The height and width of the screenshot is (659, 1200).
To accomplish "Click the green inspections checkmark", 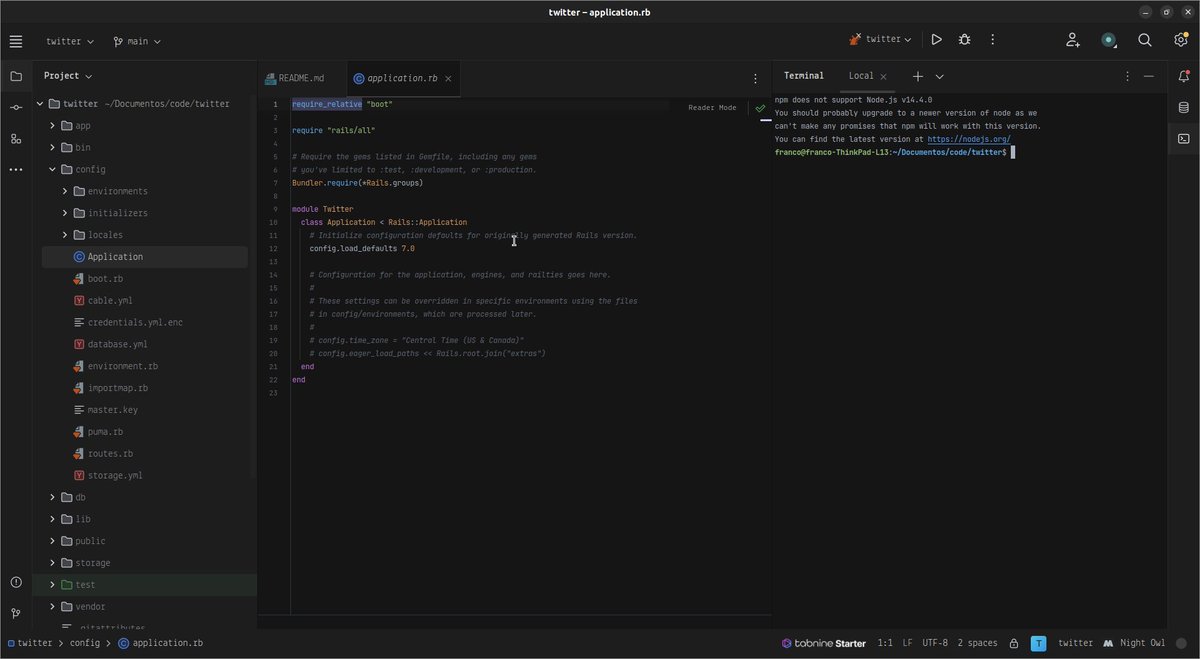I will pos(760,107).
